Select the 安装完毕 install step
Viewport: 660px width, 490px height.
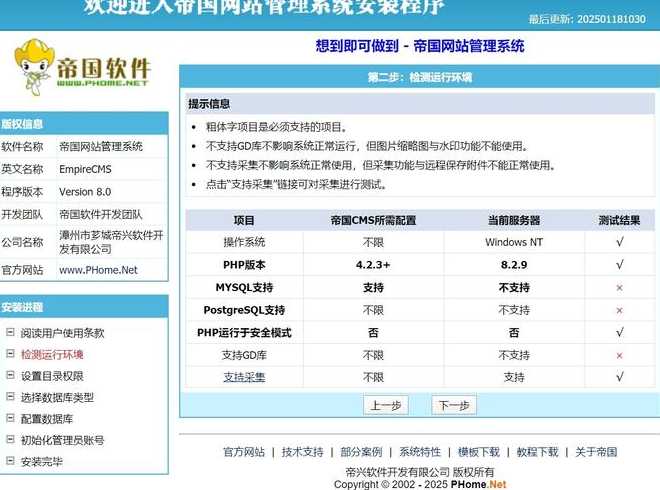[41, 462]
